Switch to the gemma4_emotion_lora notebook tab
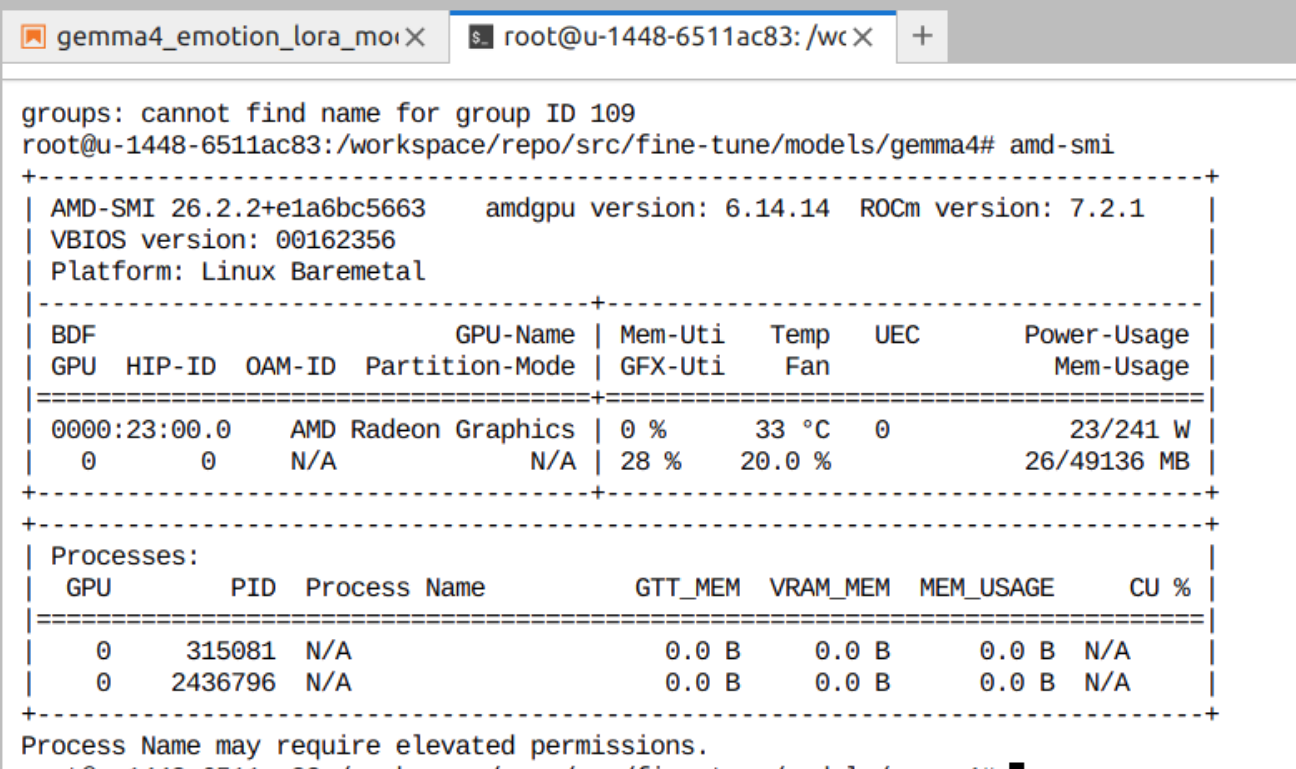Screen dimensions: 1296x769 pyautogui.click(x=225, y=38)
